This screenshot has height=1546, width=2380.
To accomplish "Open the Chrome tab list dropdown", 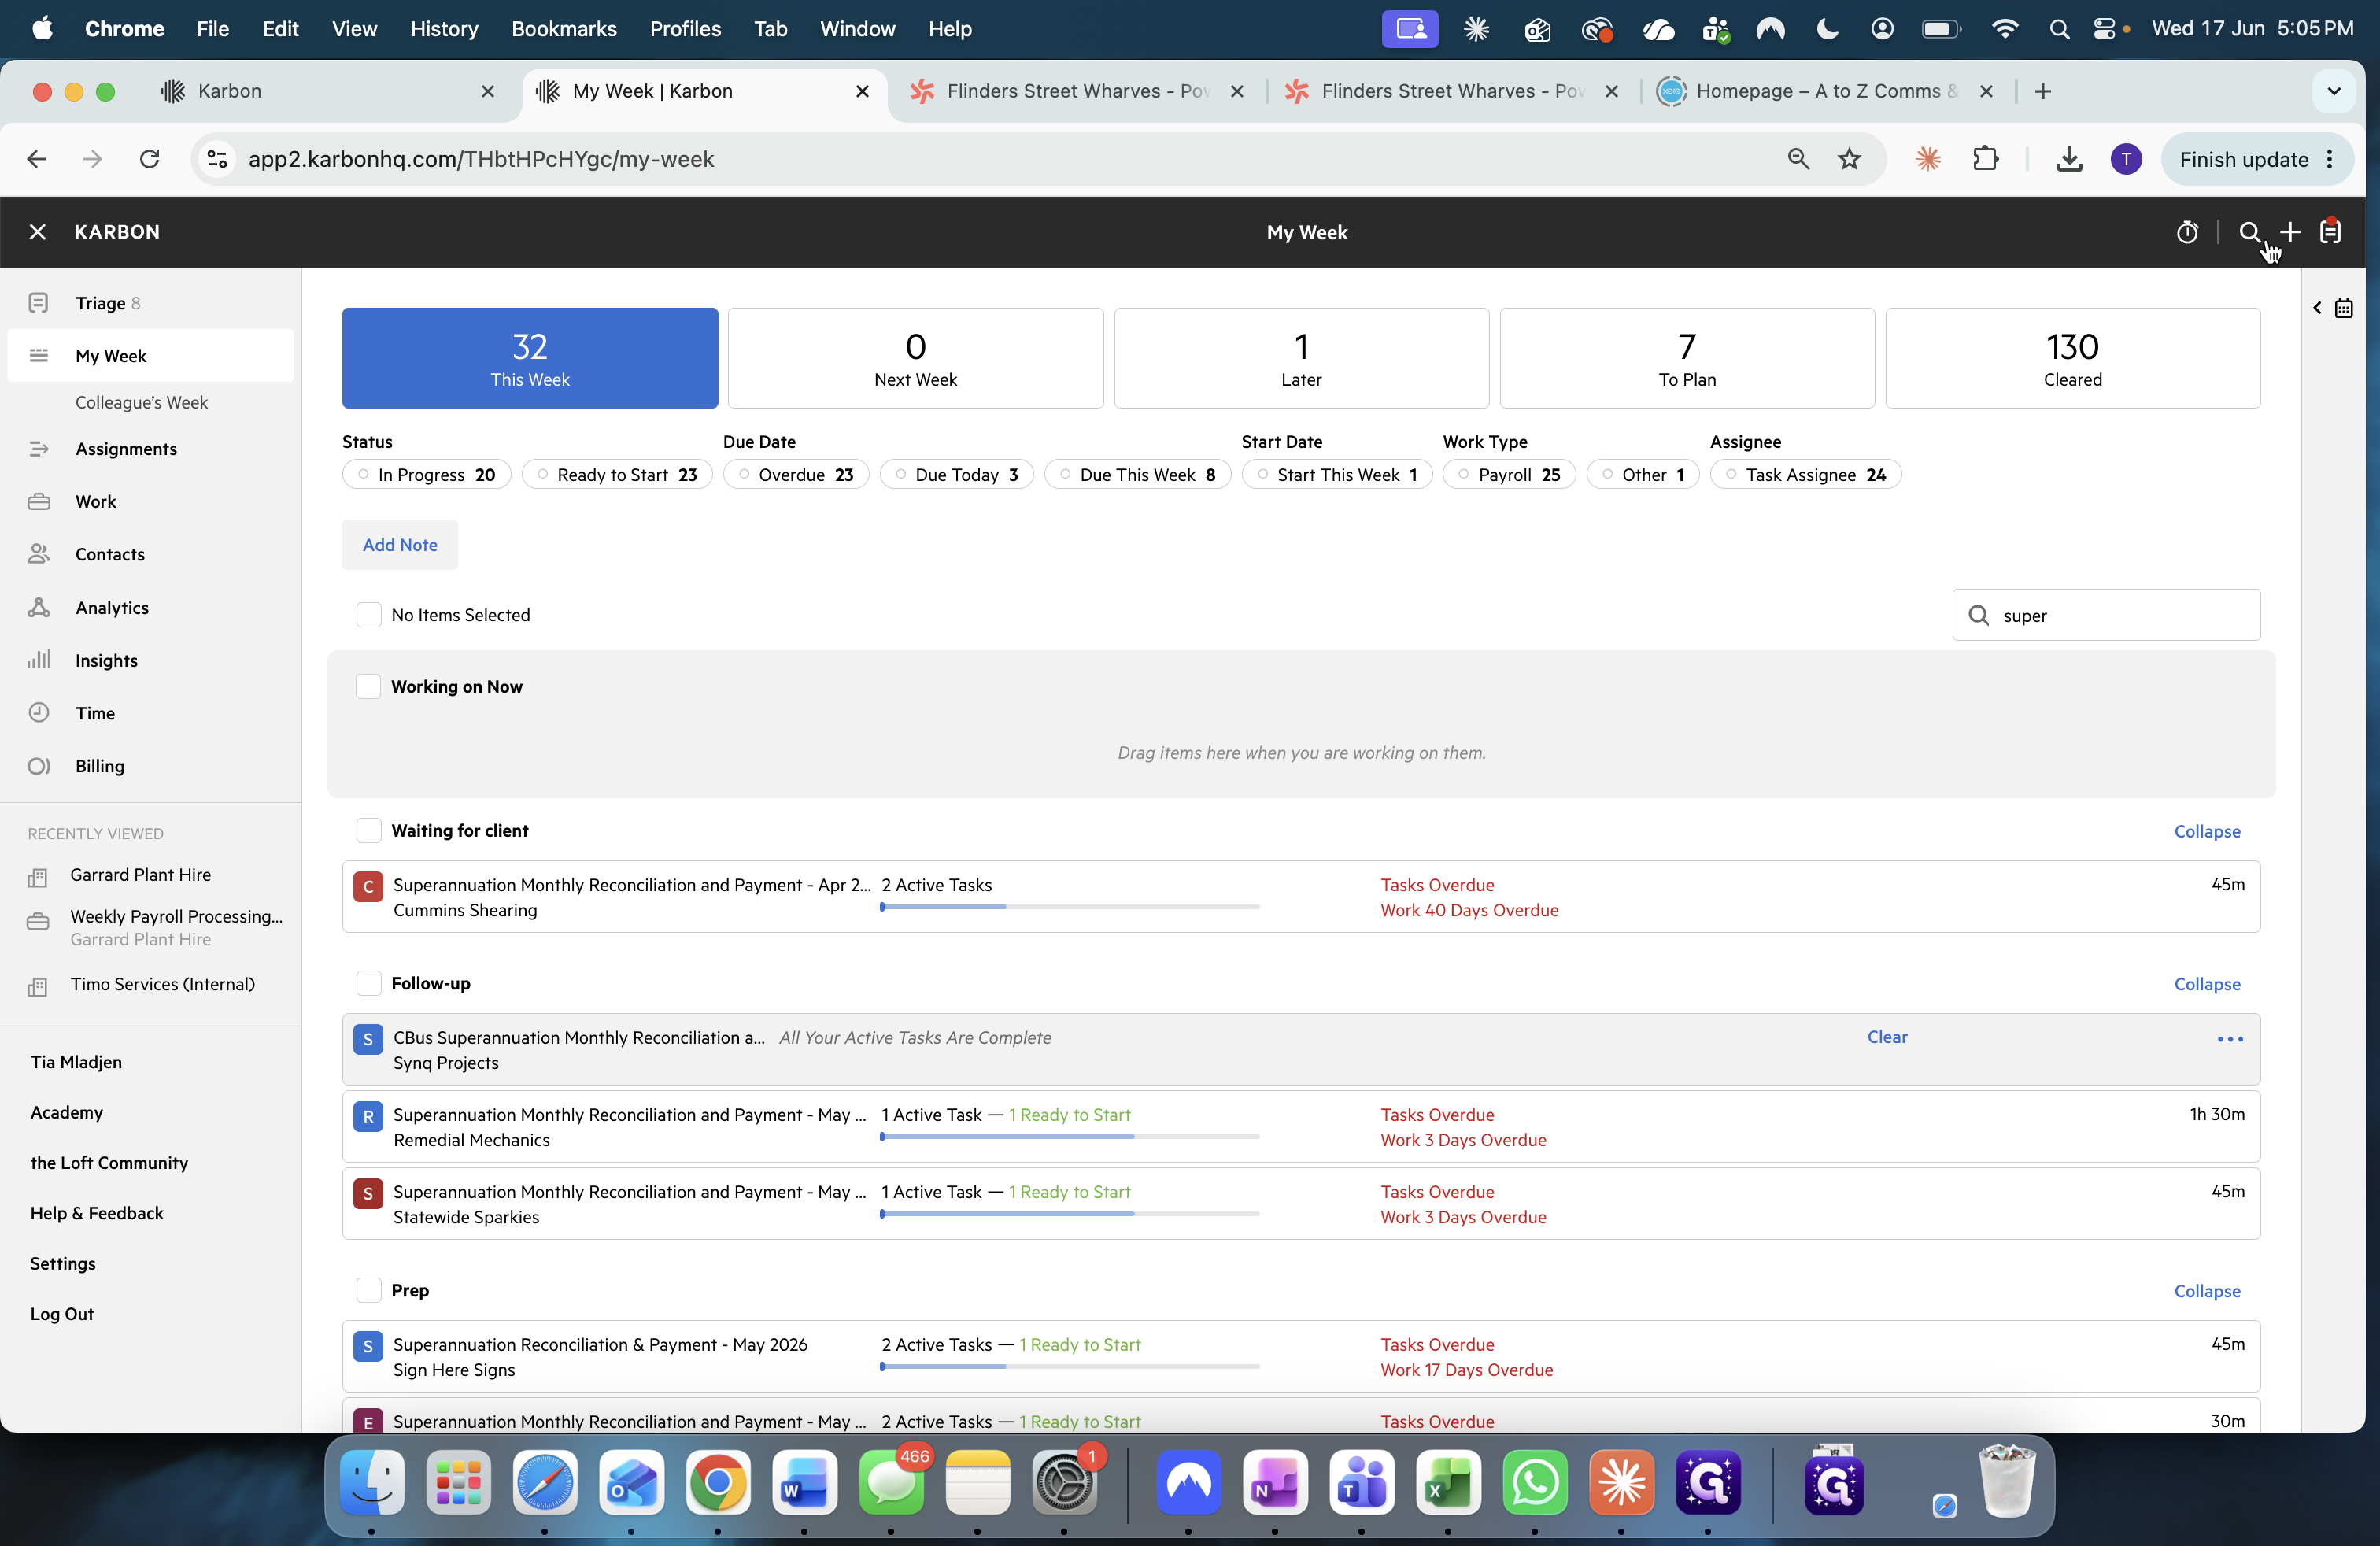I will click(x=2334, y=91).
